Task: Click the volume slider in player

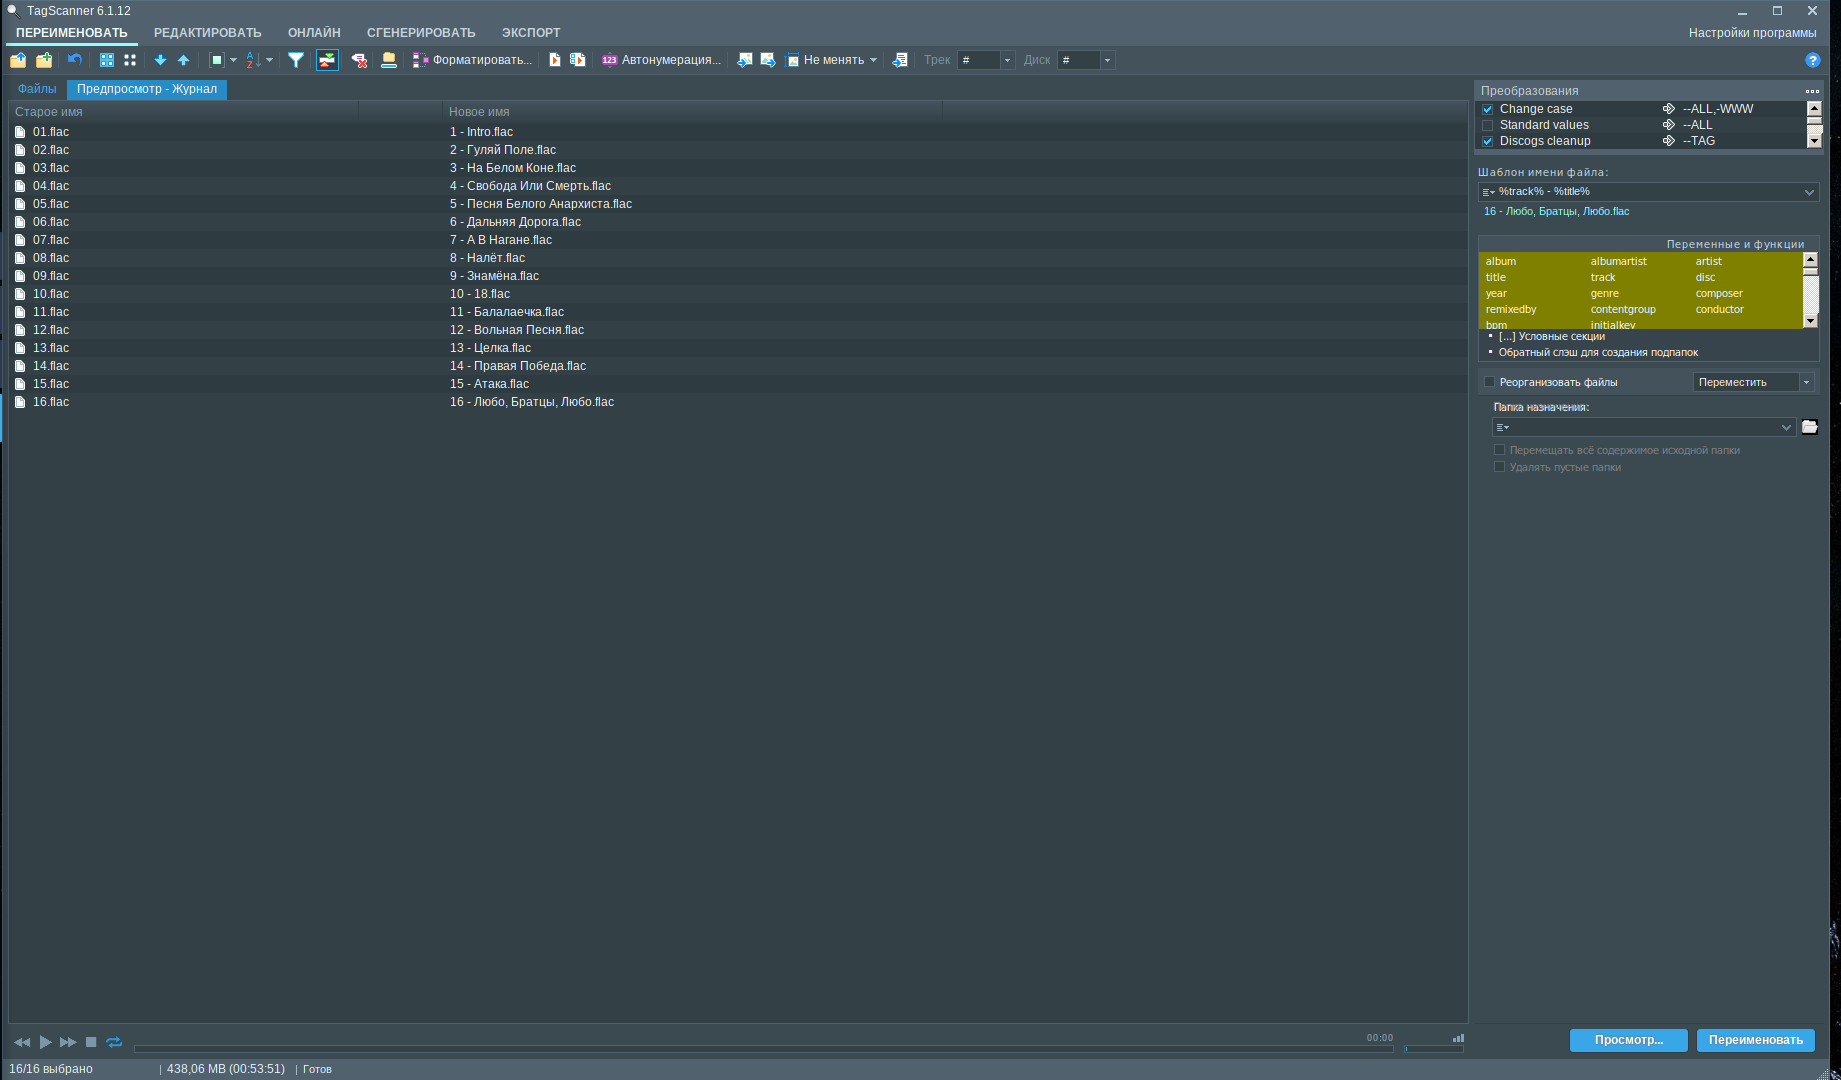Action: tap(1434, 1048)
